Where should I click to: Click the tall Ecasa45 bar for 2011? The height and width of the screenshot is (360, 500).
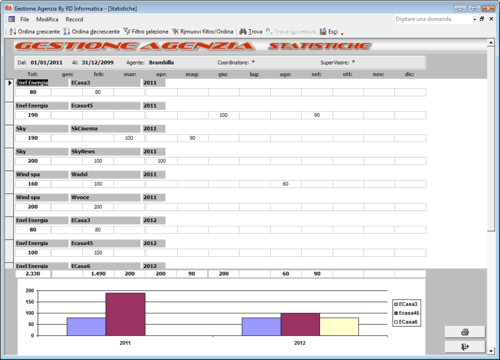[125, 314]
